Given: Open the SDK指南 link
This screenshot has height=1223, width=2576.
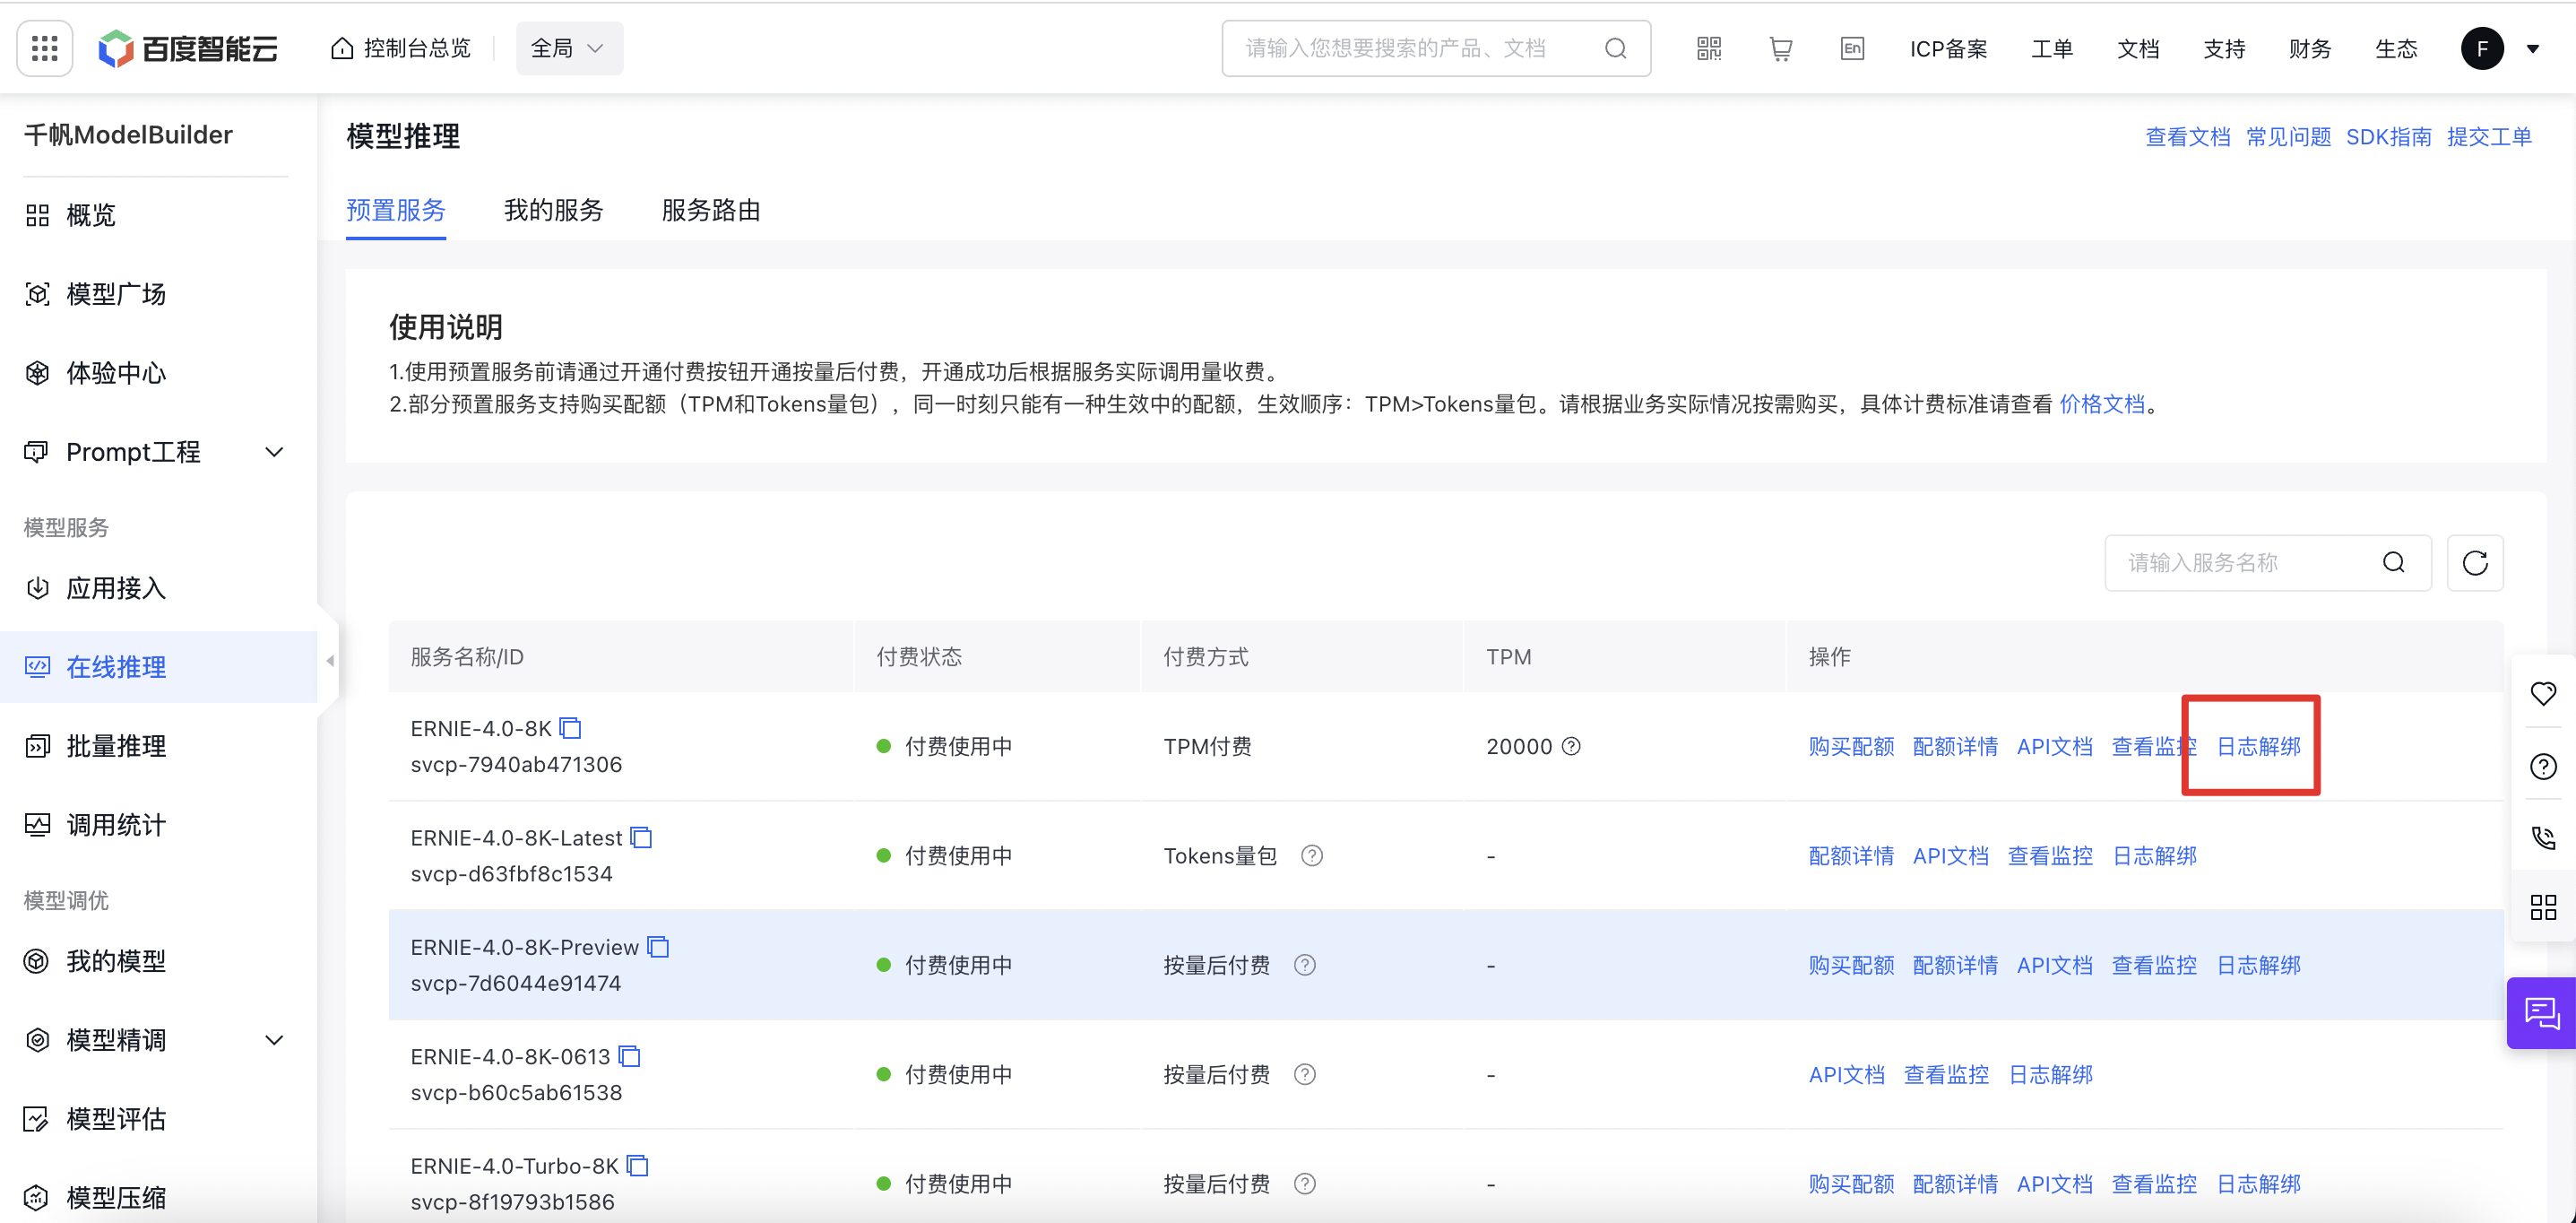Looking at the screenshot, I should (2389, 137).
